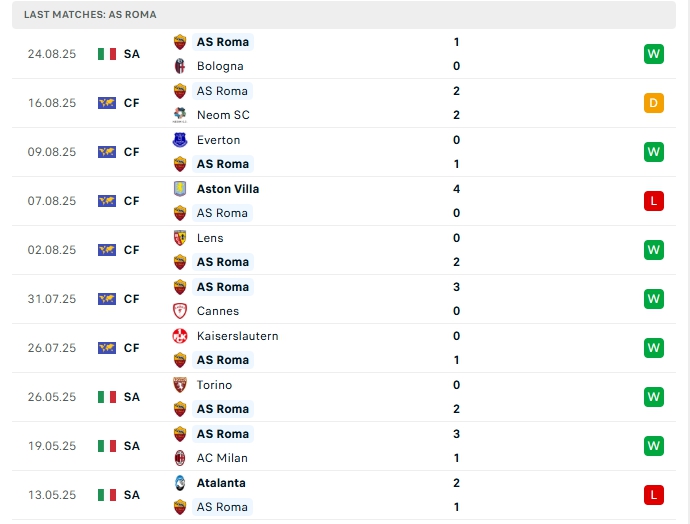Click the Lens club crest icon
Viewport: 690px width, 524px height.
[180, 238]
